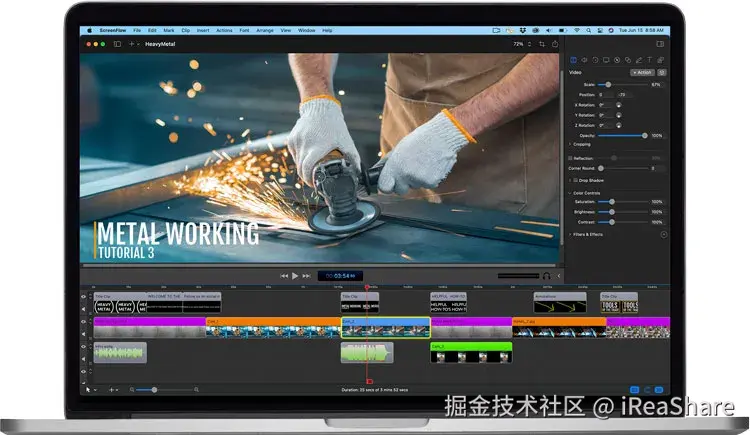Click the headphones audio monitor icon

click(546, 276)
